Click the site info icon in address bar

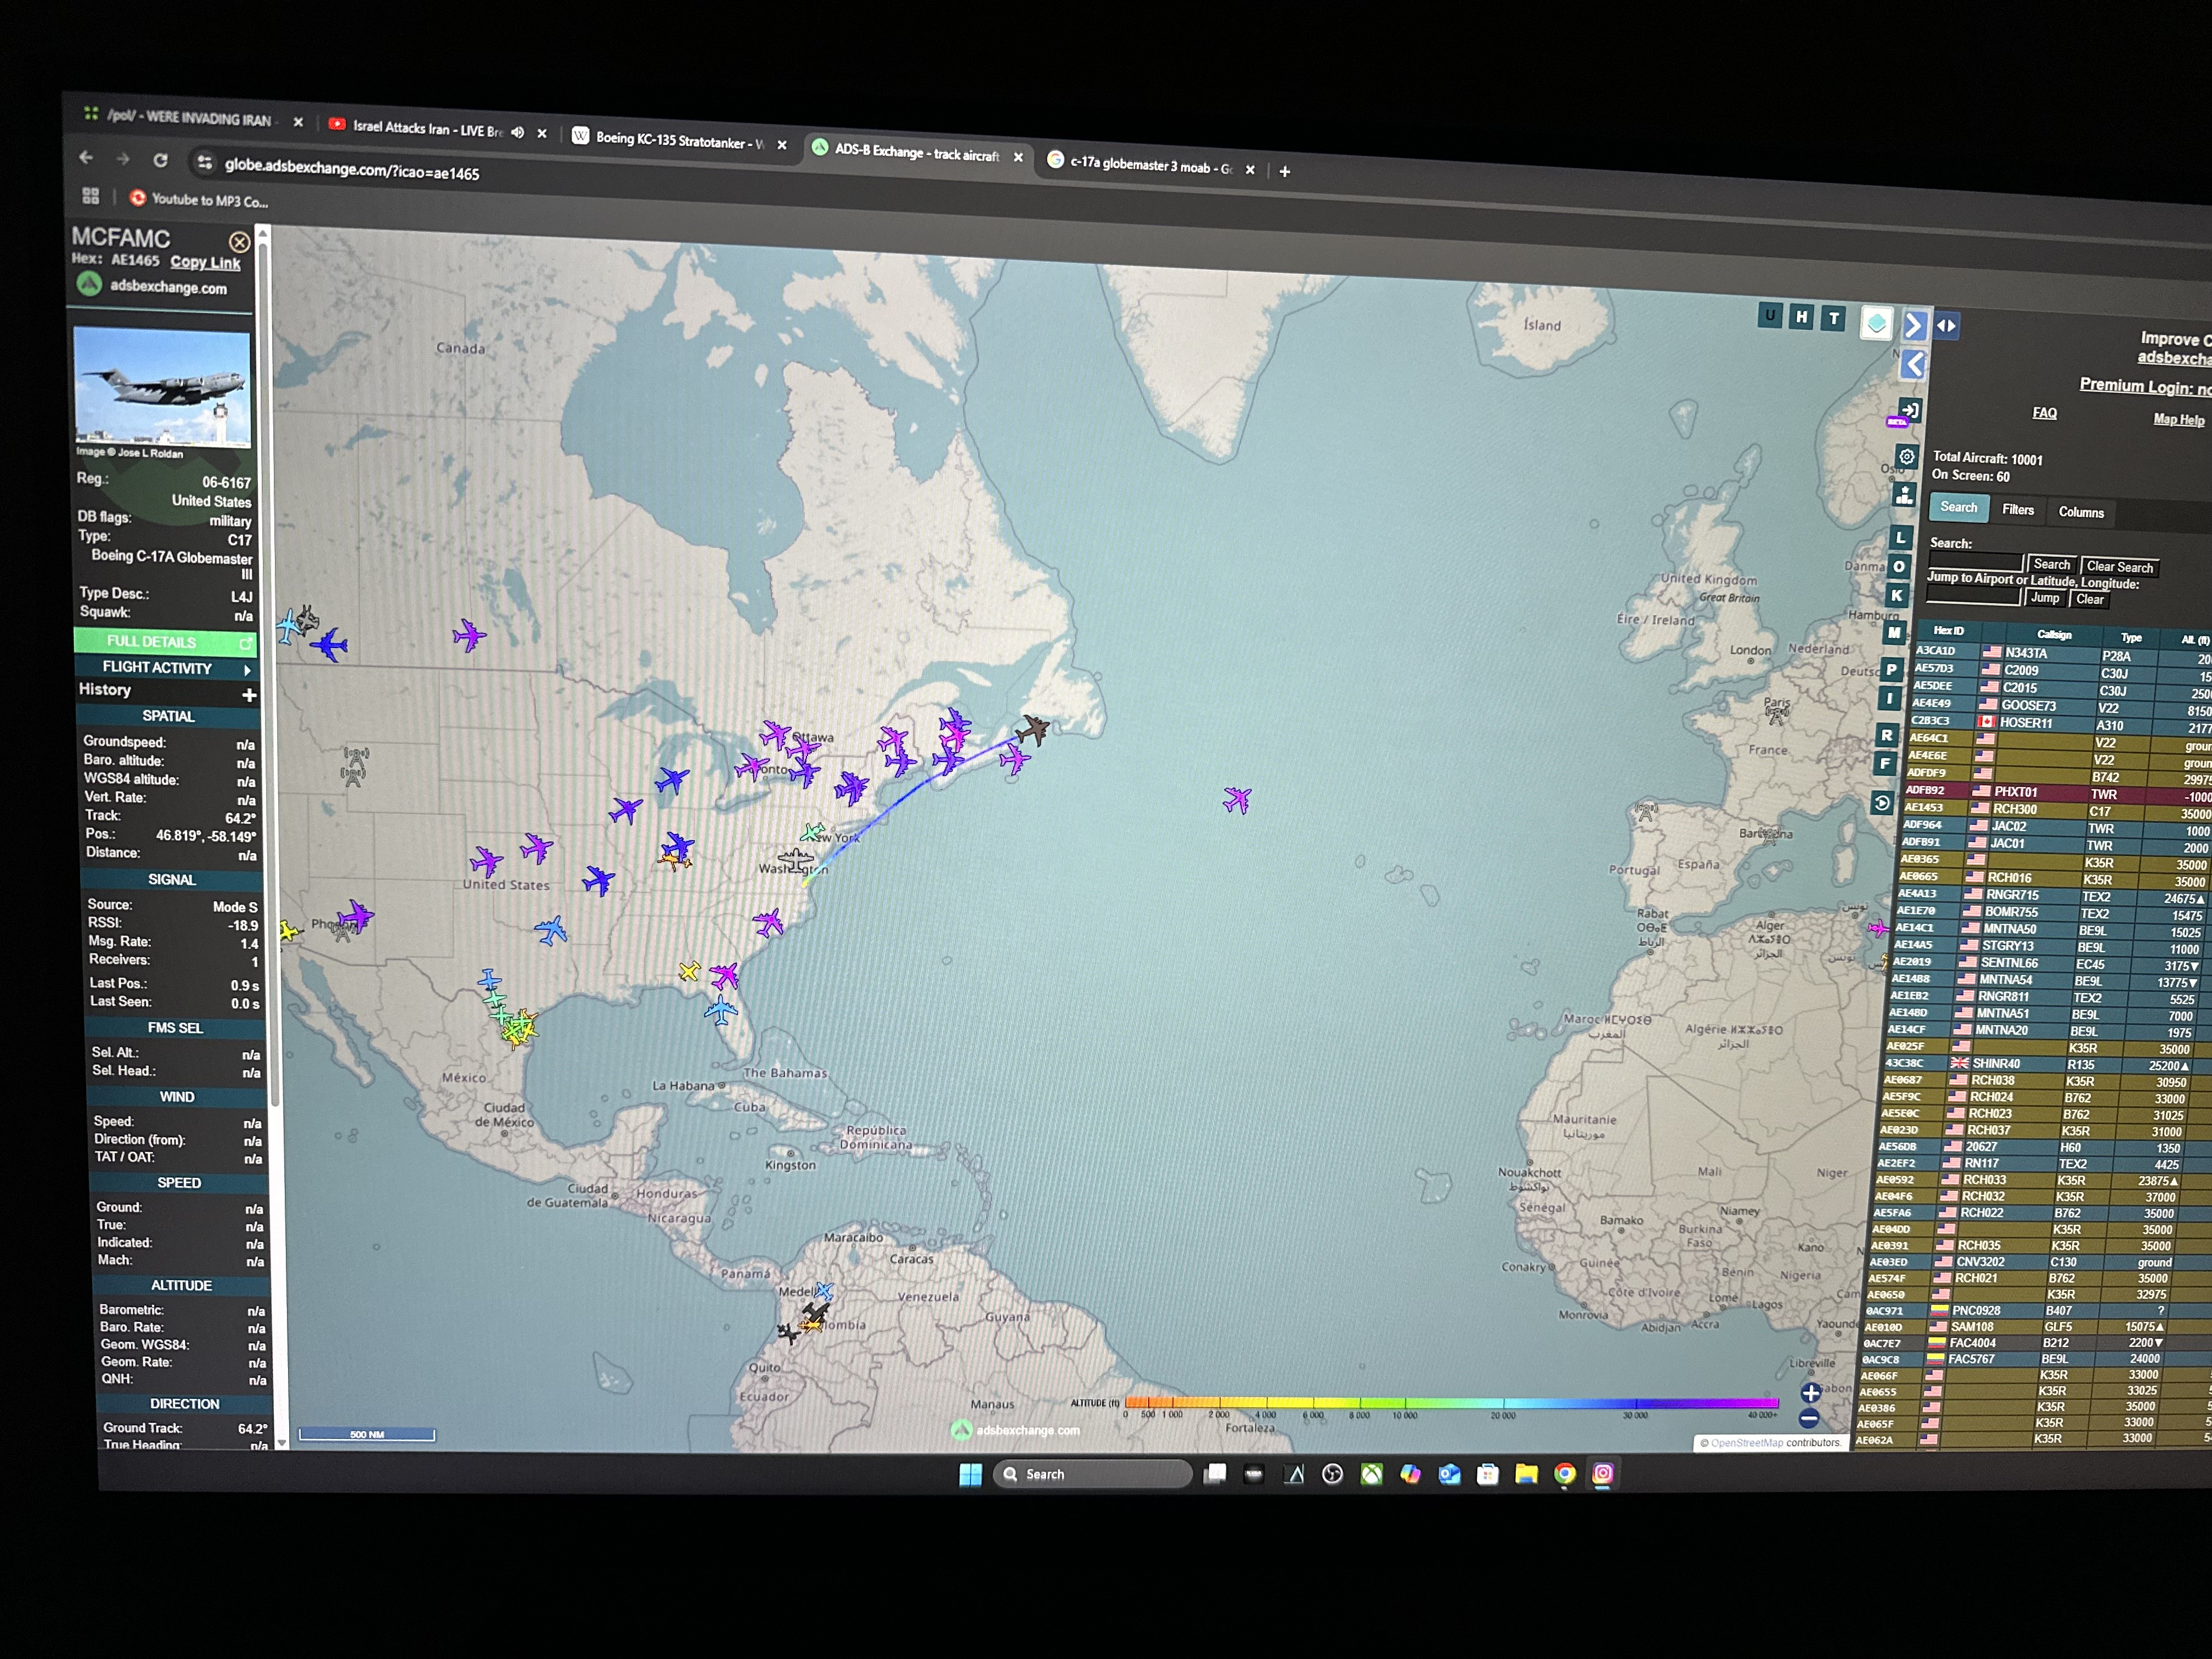coord(204,163)
